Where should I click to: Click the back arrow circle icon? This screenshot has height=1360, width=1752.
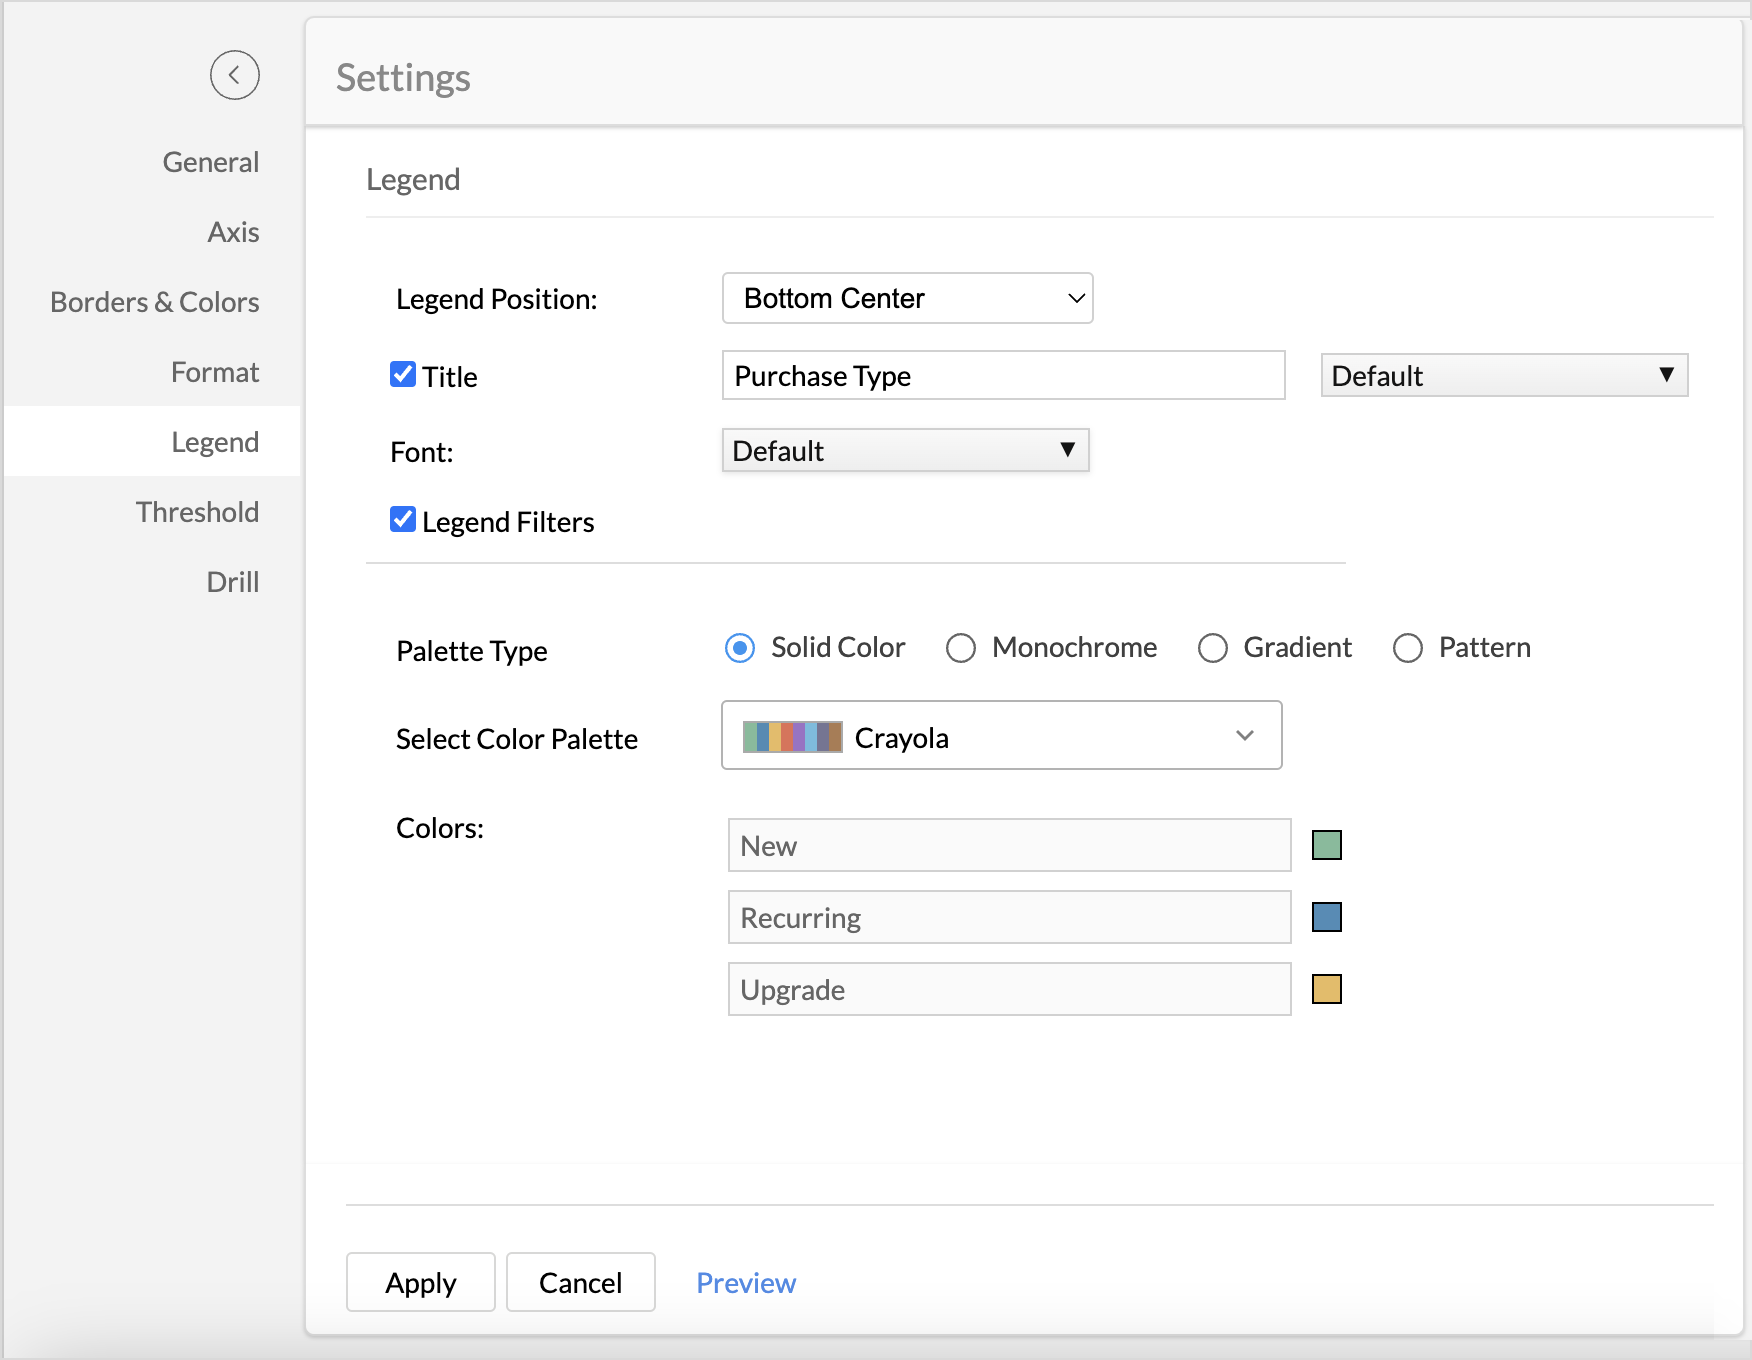tap(234, 75)
